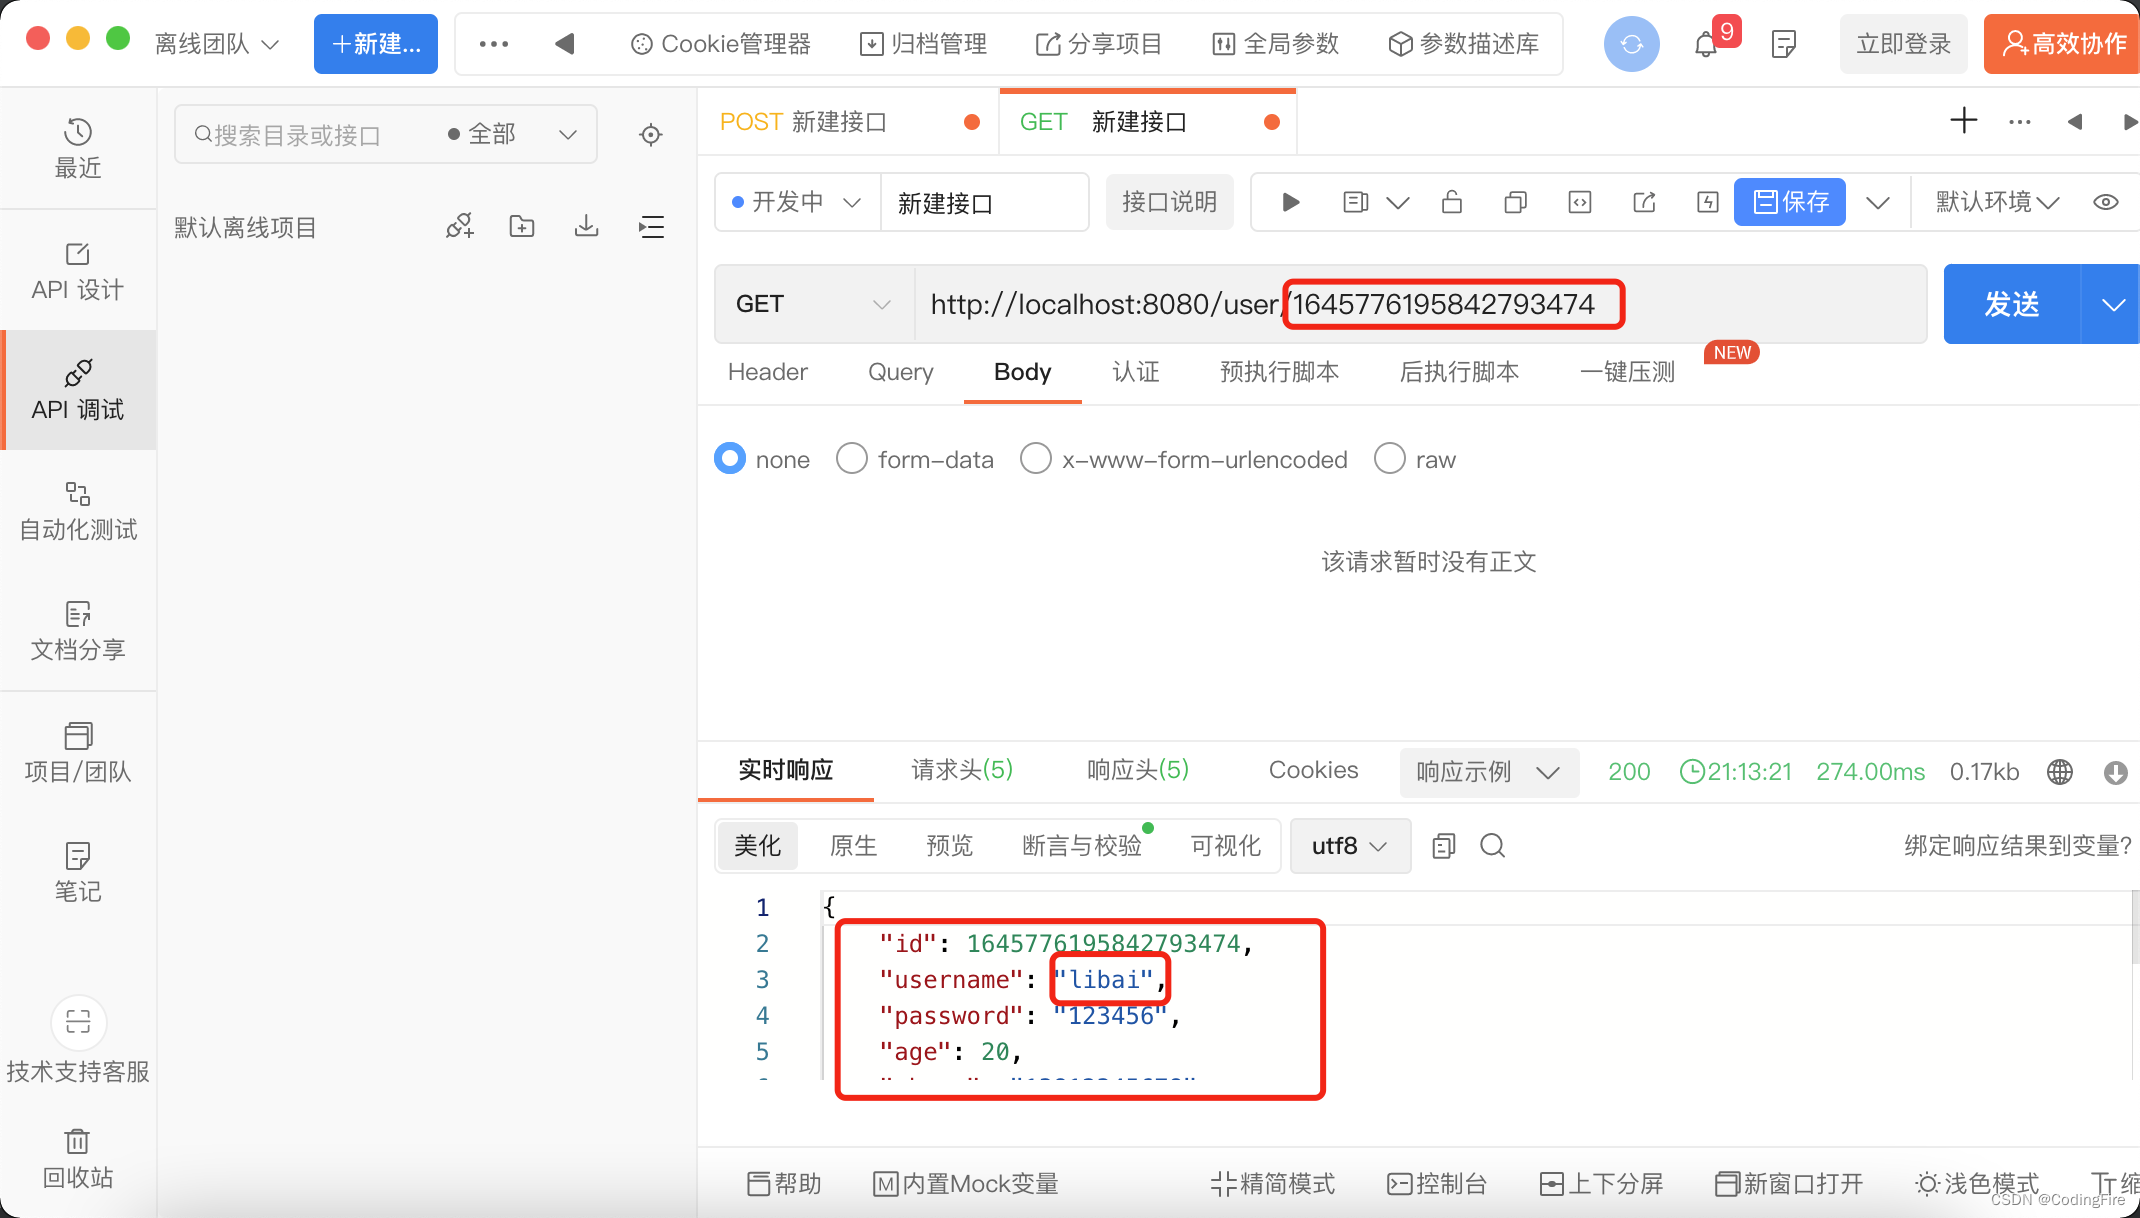Toggle 浅色模式 theme mode

(x=1977, y=1184)
